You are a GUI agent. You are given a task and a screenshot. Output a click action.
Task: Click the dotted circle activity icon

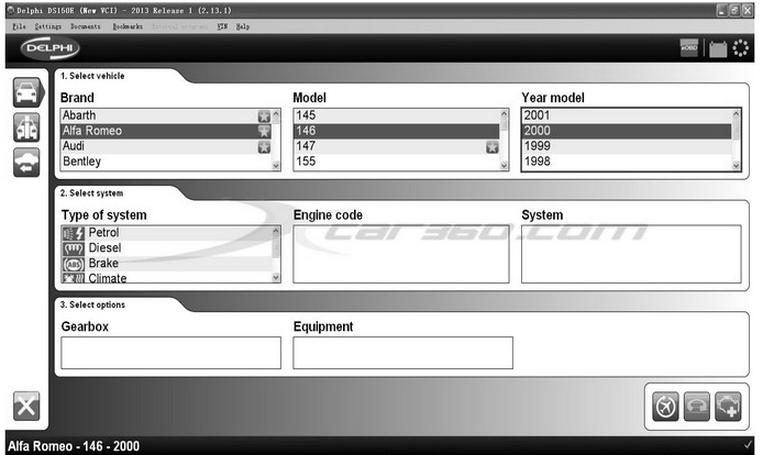[x=740, y=48]
